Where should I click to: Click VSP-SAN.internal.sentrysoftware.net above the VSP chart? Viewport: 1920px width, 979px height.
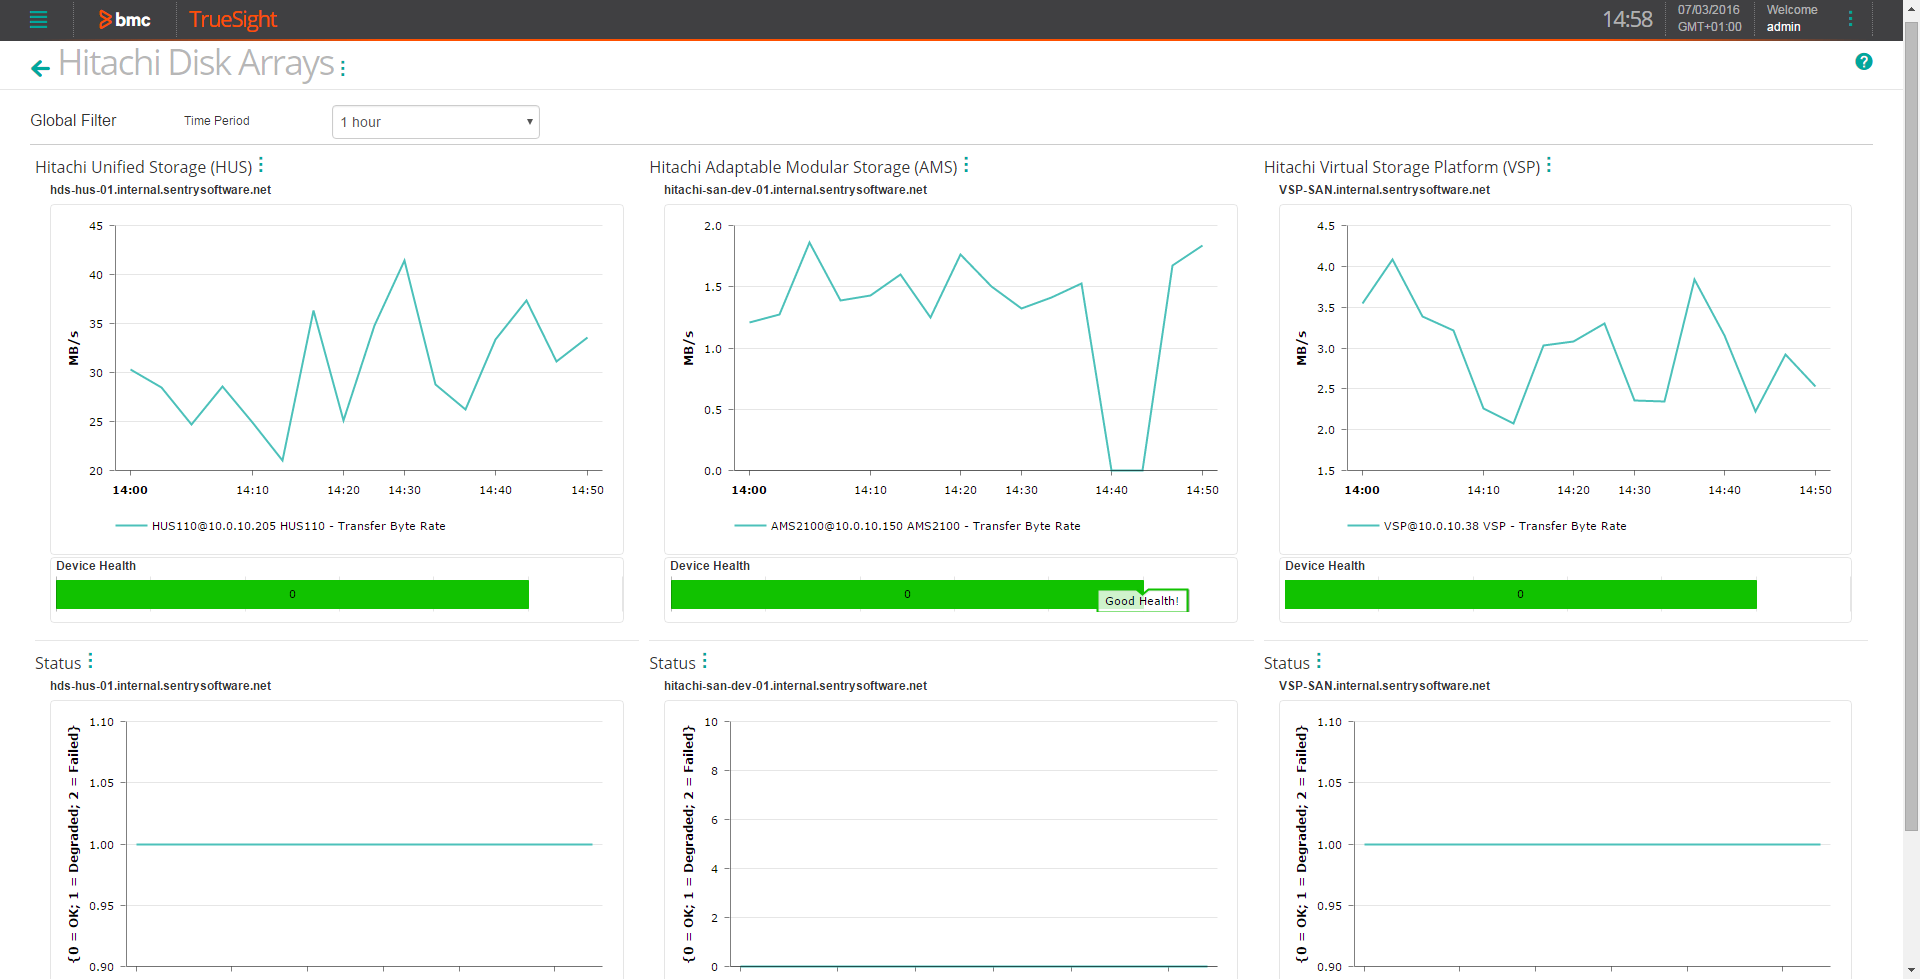[1384, 190]
